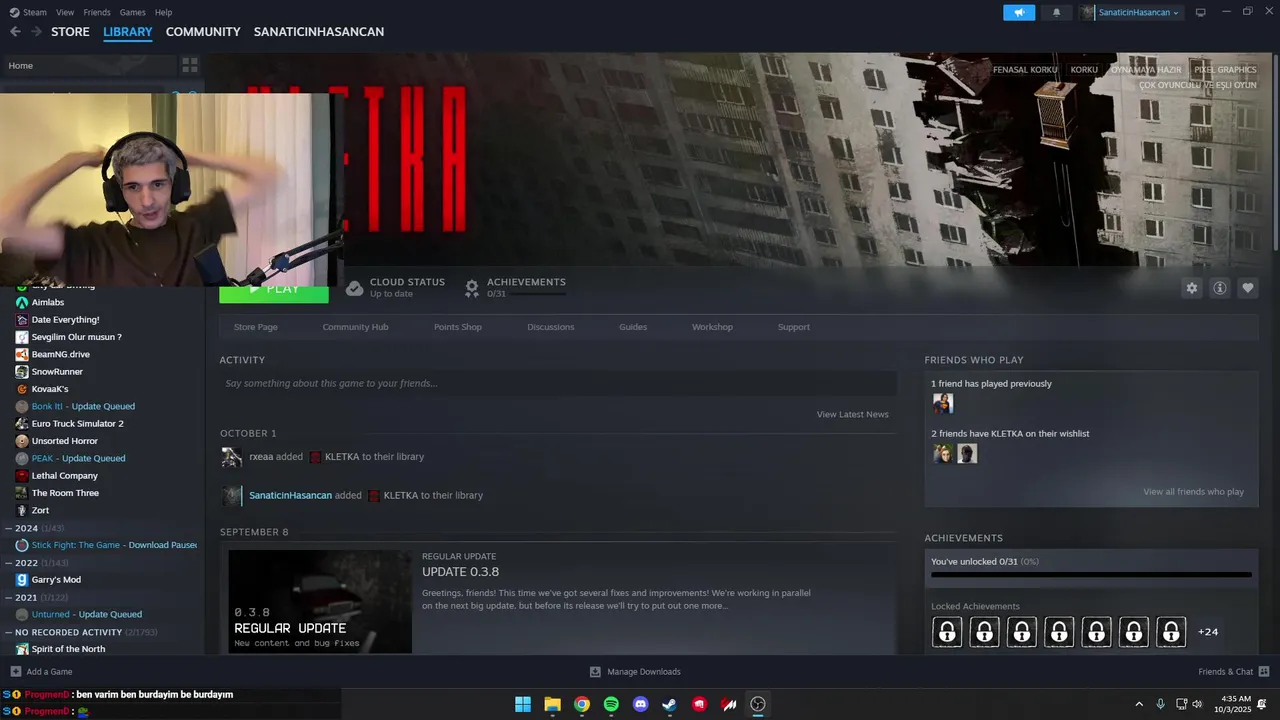Select SnowRunner in library list
The image size is (1280, 720).
pyautogui.click(x=57, y=372)
